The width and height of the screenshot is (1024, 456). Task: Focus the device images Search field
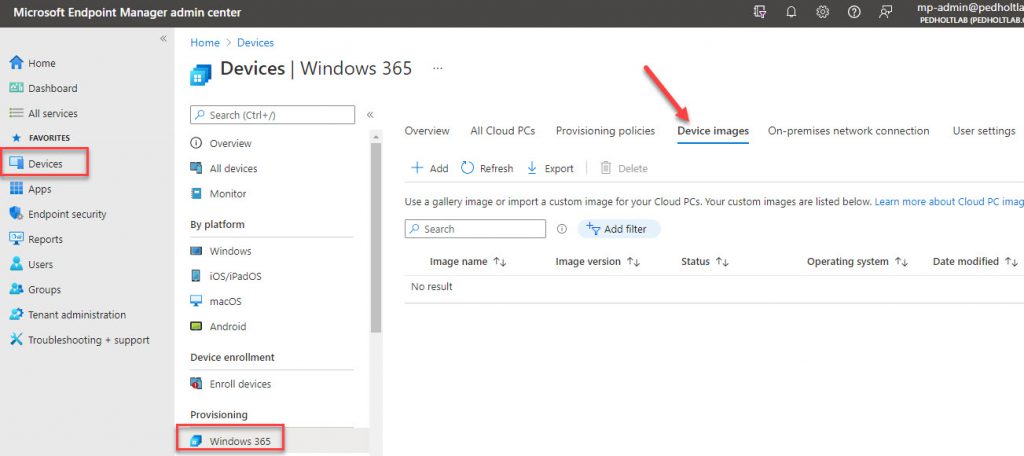(x=475, y=229)
